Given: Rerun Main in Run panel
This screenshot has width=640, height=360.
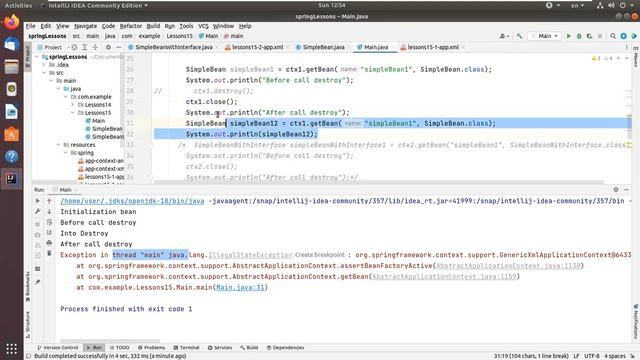Looking at the screenshot, I should point(38,201).
